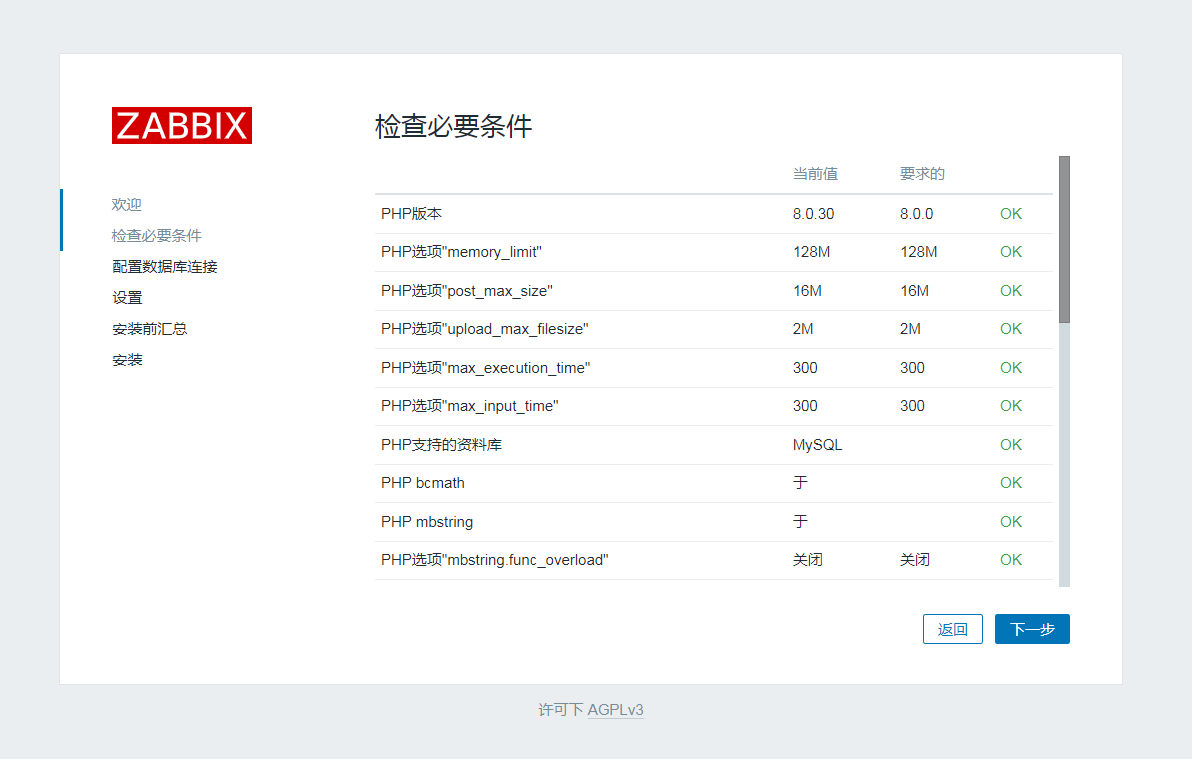Click the PHP支持的资料库 row label

tap(442, 445)
